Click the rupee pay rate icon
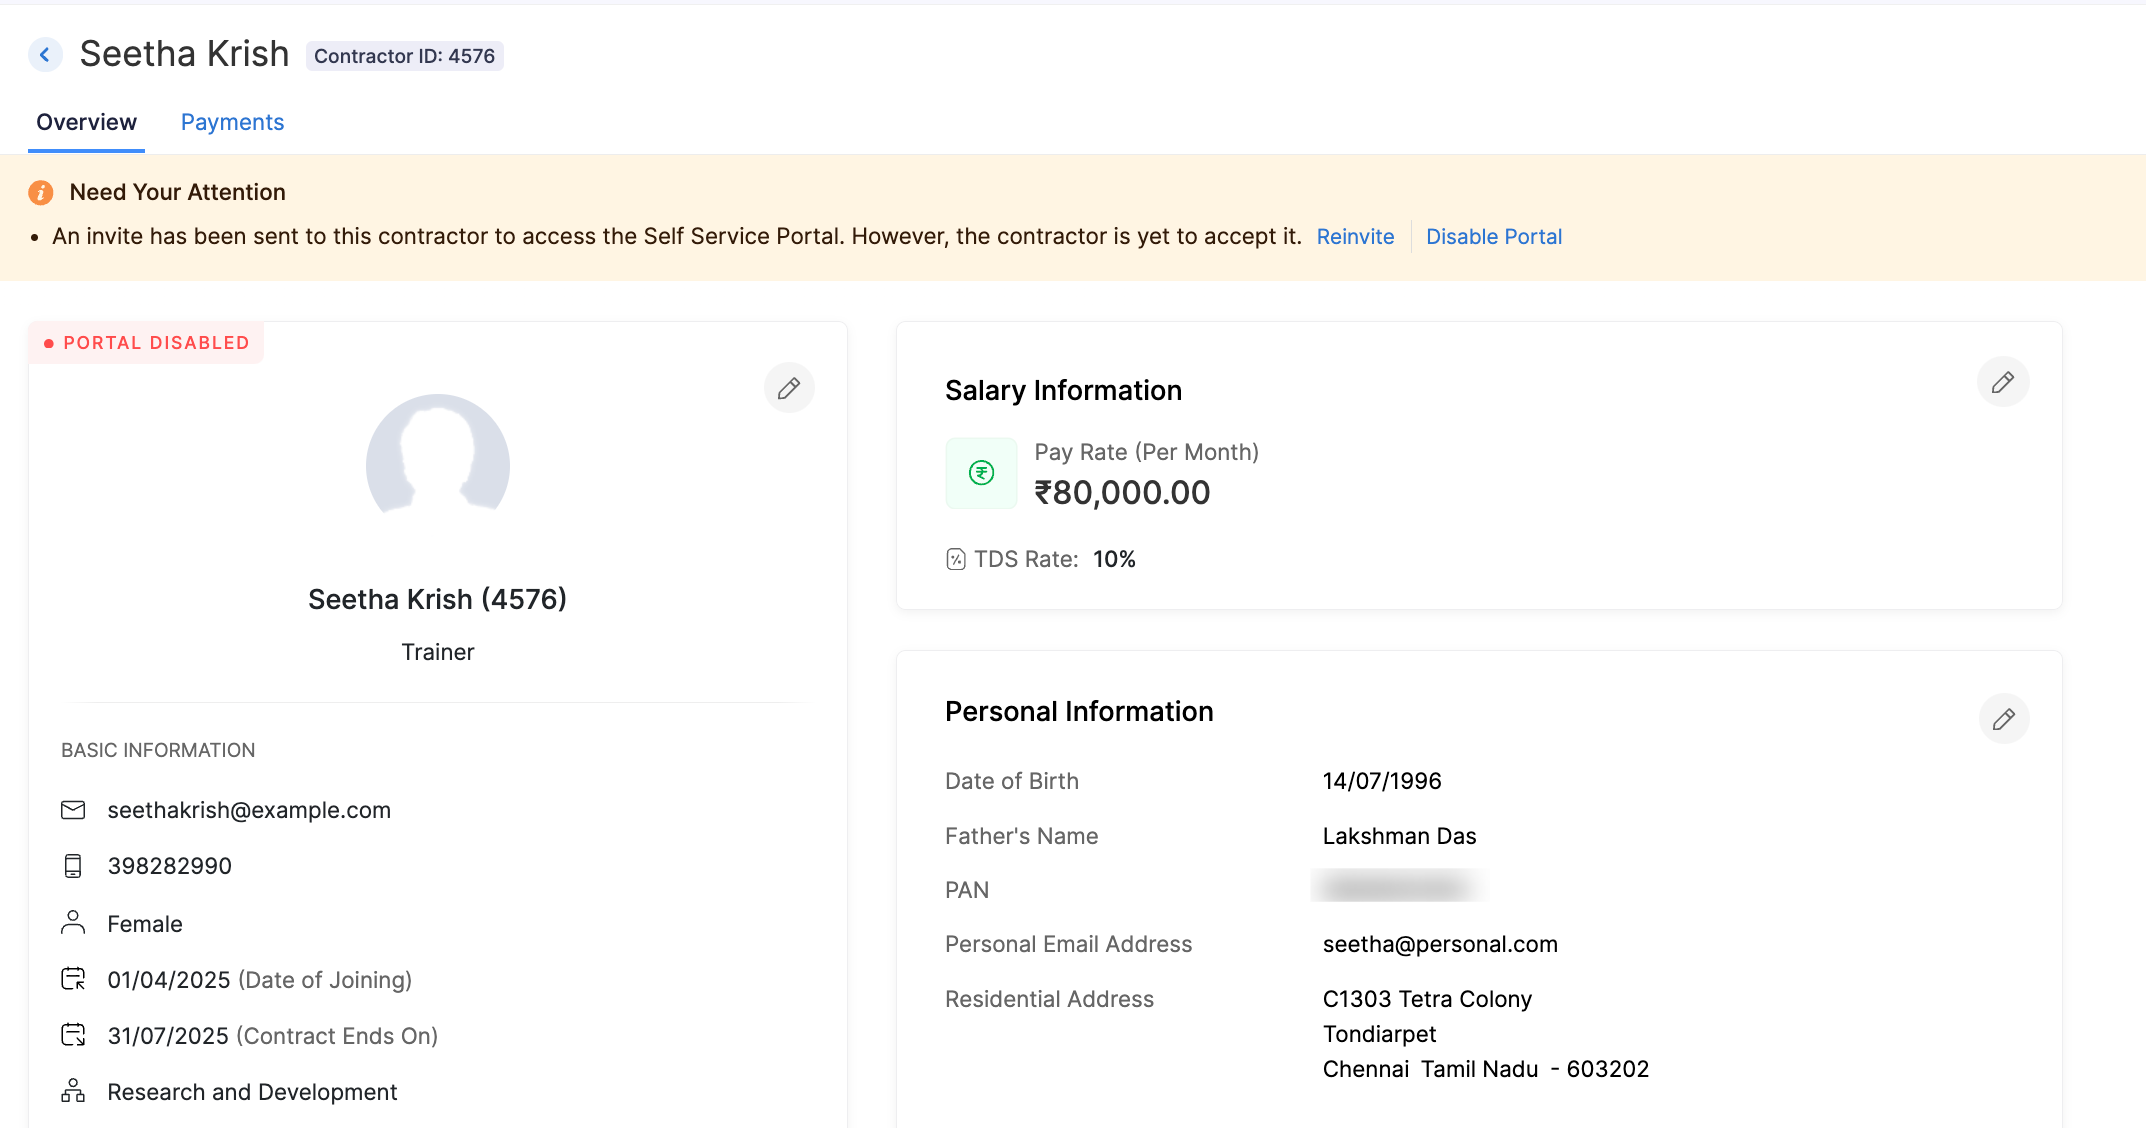The width and height of the screenshot is (2146, 1128). (981, 473)
